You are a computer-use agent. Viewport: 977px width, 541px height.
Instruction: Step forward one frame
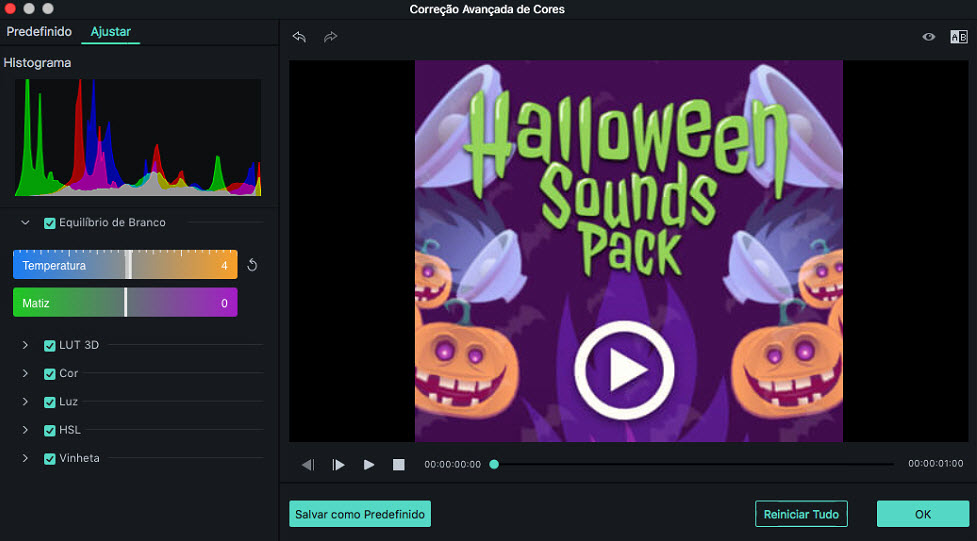point(338,464)
